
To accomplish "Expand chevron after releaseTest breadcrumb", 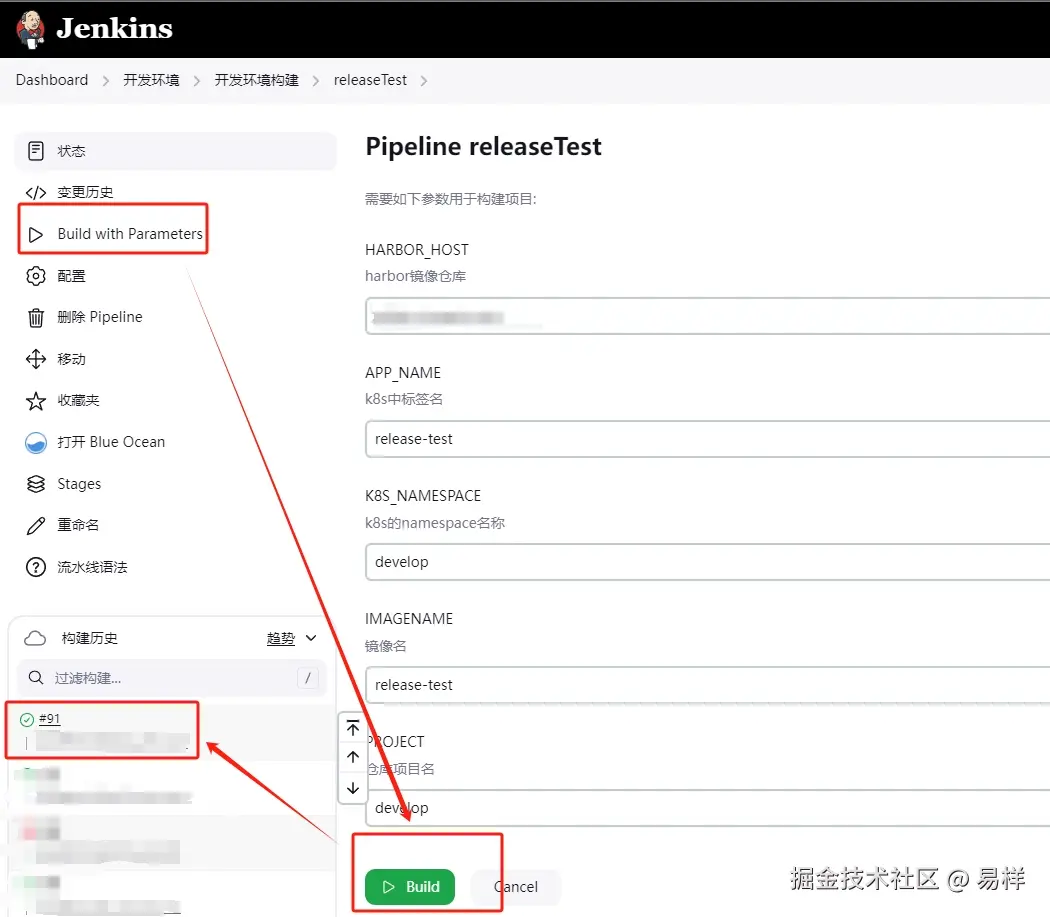I will pos(424,81).
